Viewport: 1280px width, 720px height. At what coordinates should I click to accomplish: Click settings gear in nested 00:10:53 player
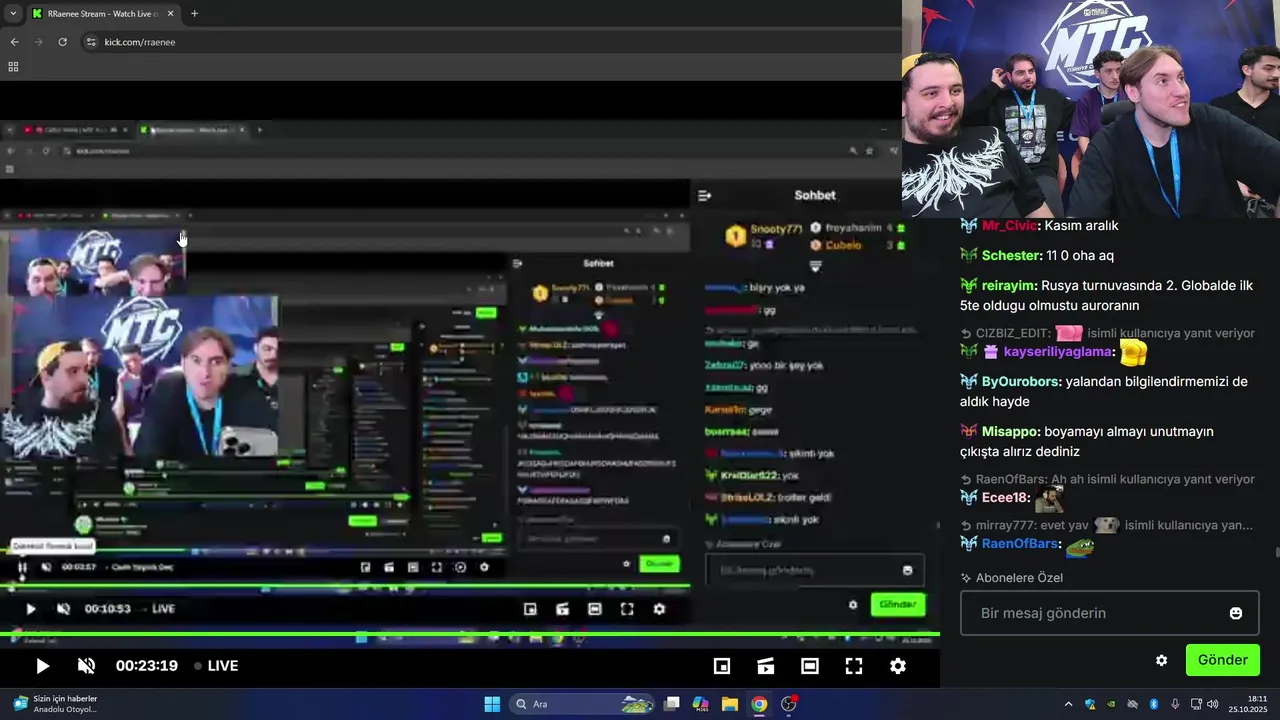(x=659, y=609)
